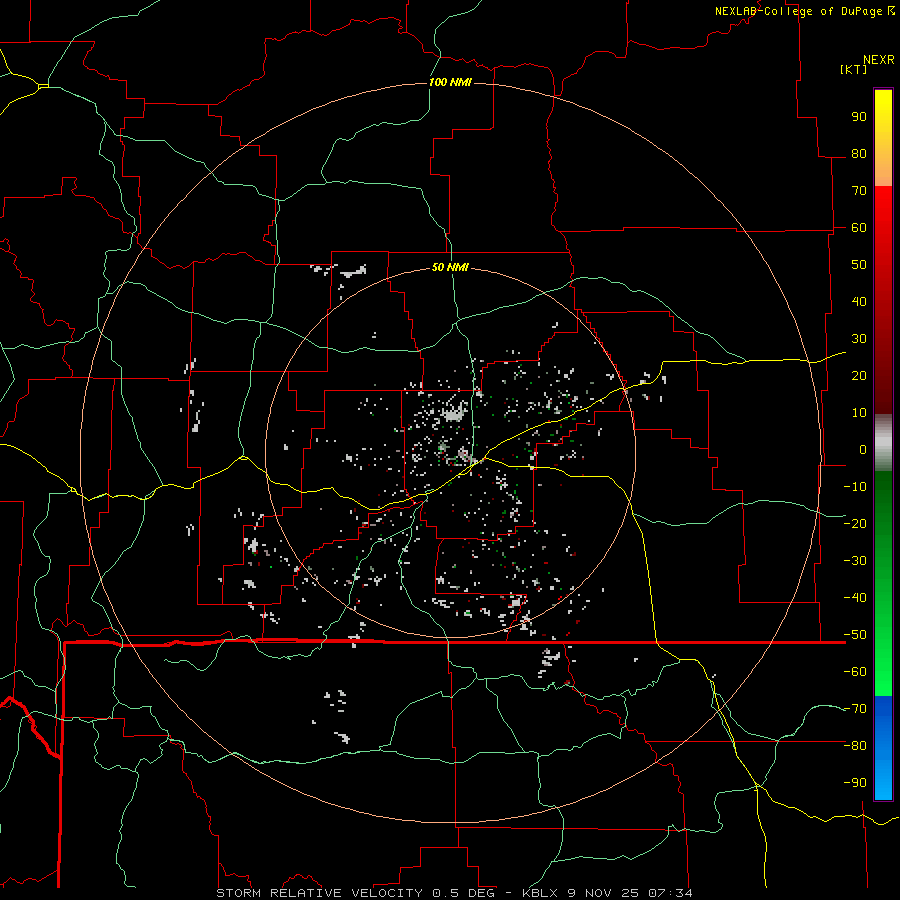Click the -60 kt value on the color scale
900x900 pixels.
[855, 672]
